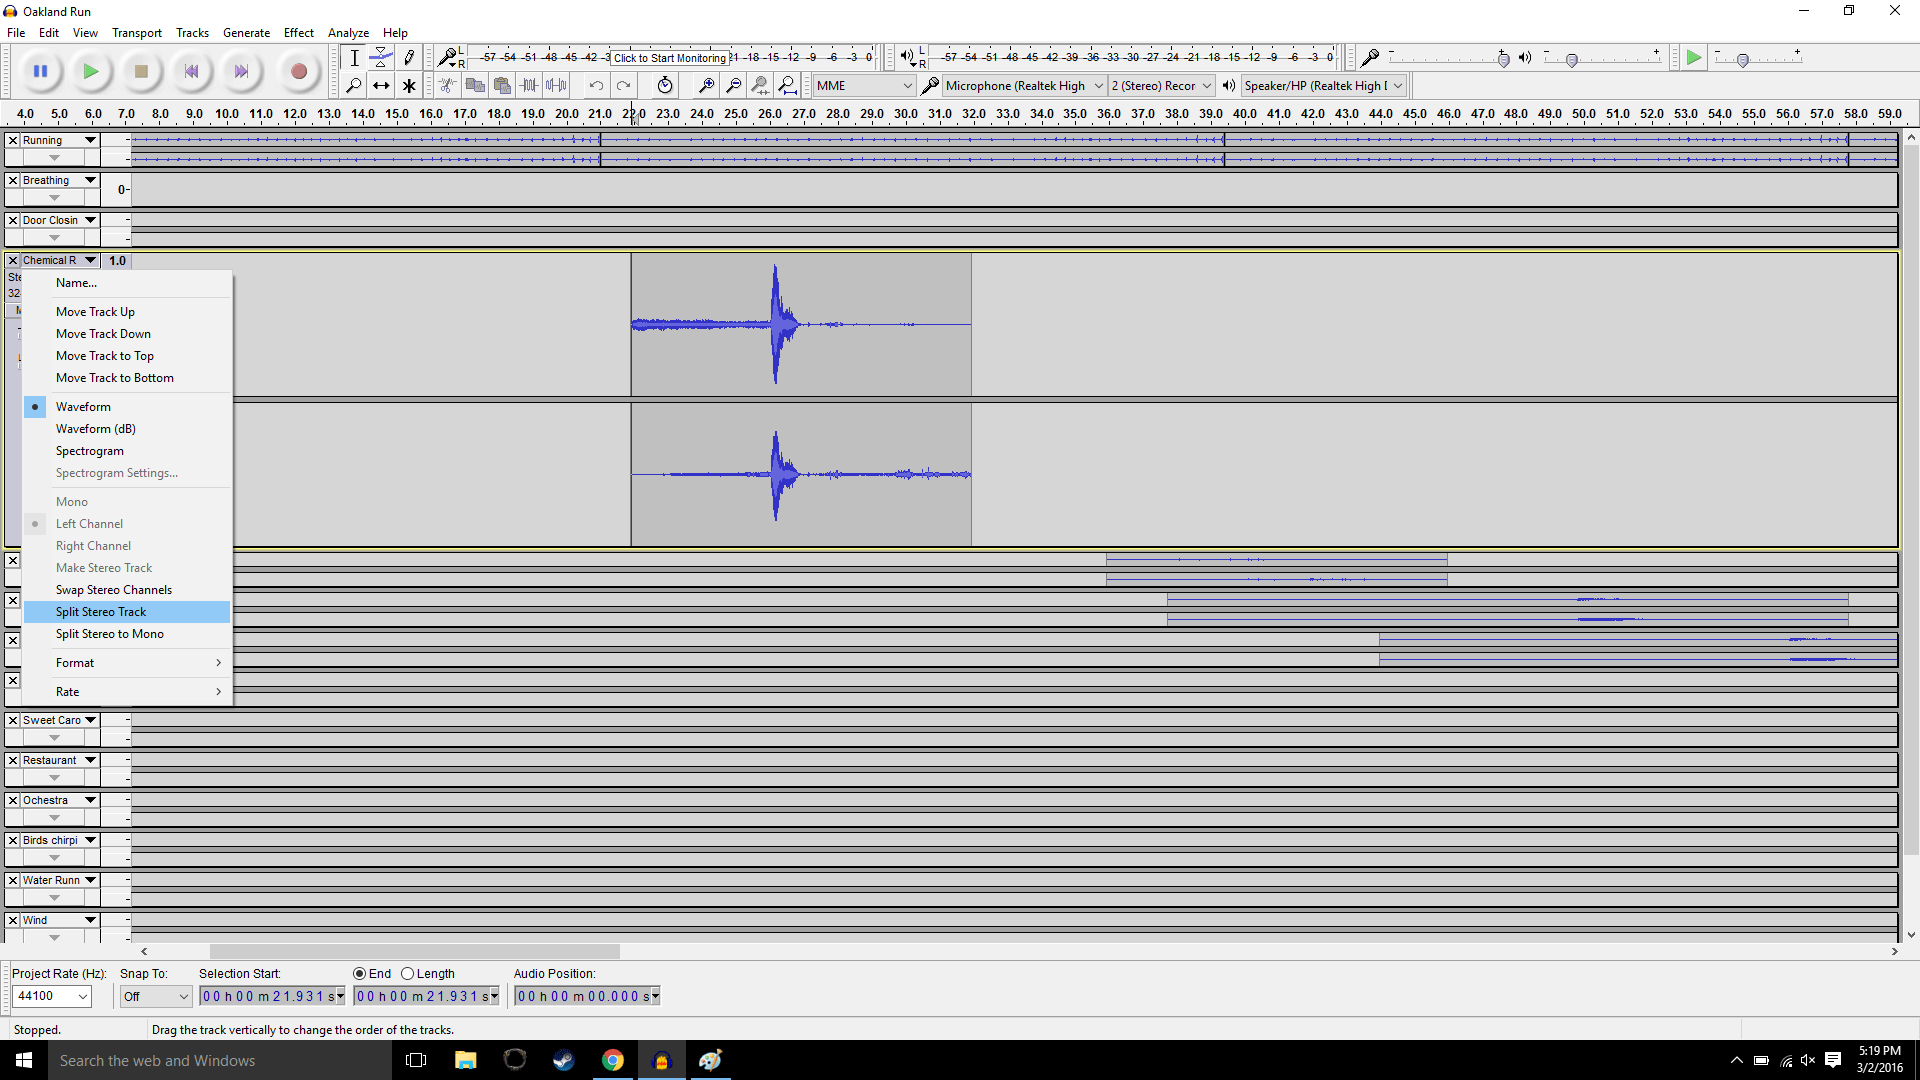Viewport: 1920px width, 1080px height.
Task: Click the Sync-Lock clock icon
Action: point(665,85)
